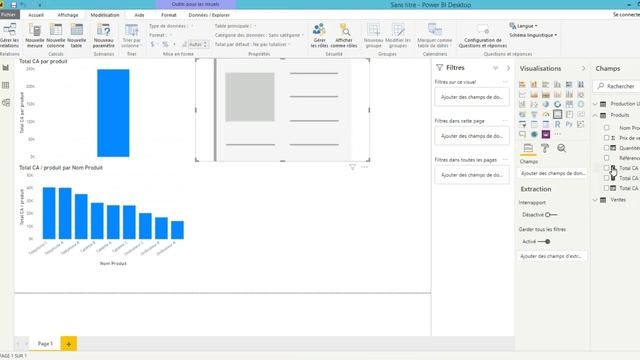
Task: Switch to the Accueil ribbon tab
Action: [36, 15]
